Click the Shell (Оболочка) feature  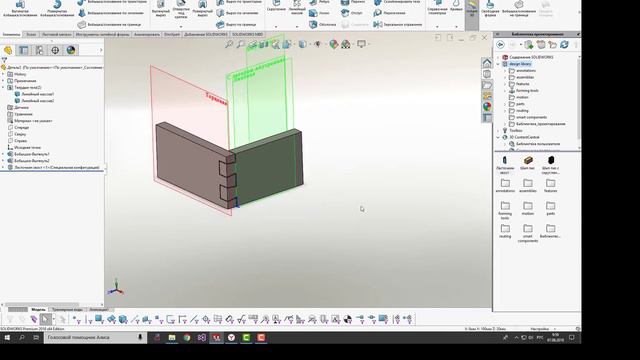[322, 24]
